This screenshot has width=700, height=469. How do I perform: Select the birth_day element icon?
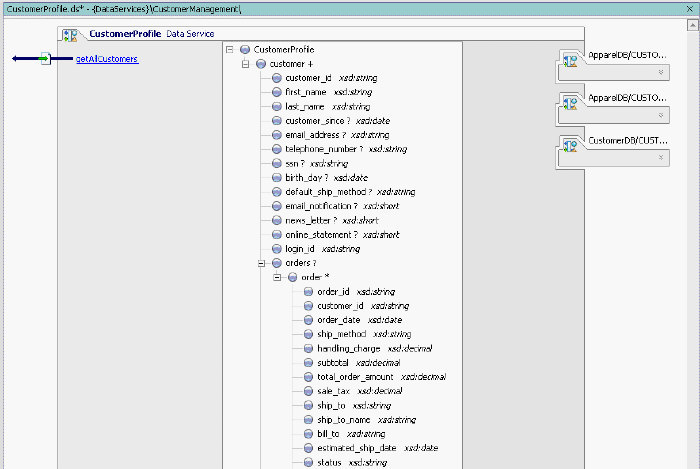[x=277, y=178]
